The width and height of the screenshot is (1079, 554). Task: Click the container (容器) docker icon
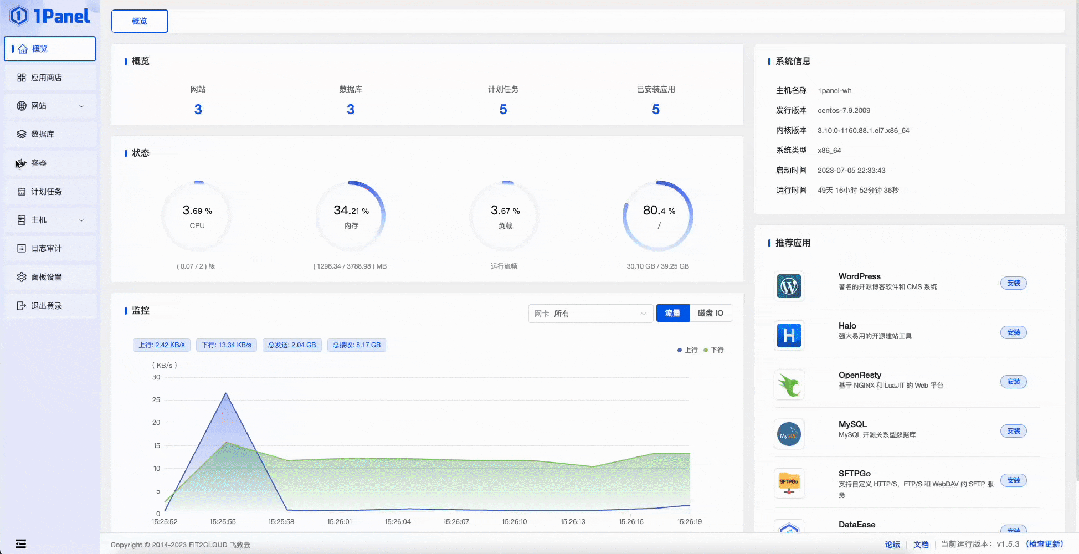tap(21, 163)
